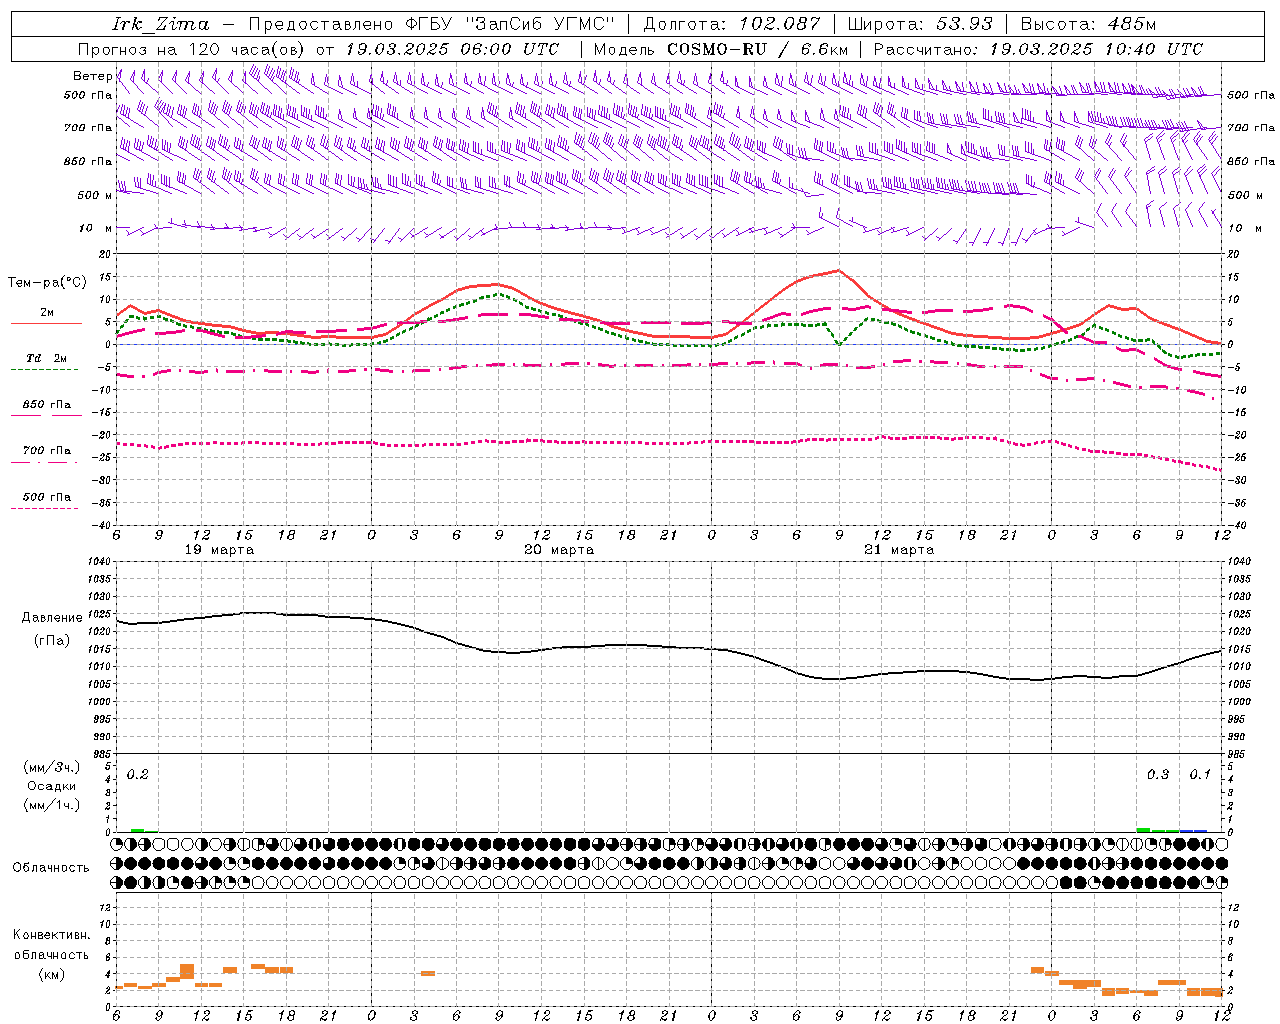Click the Облачность cloud cover row label

point(51,867)
